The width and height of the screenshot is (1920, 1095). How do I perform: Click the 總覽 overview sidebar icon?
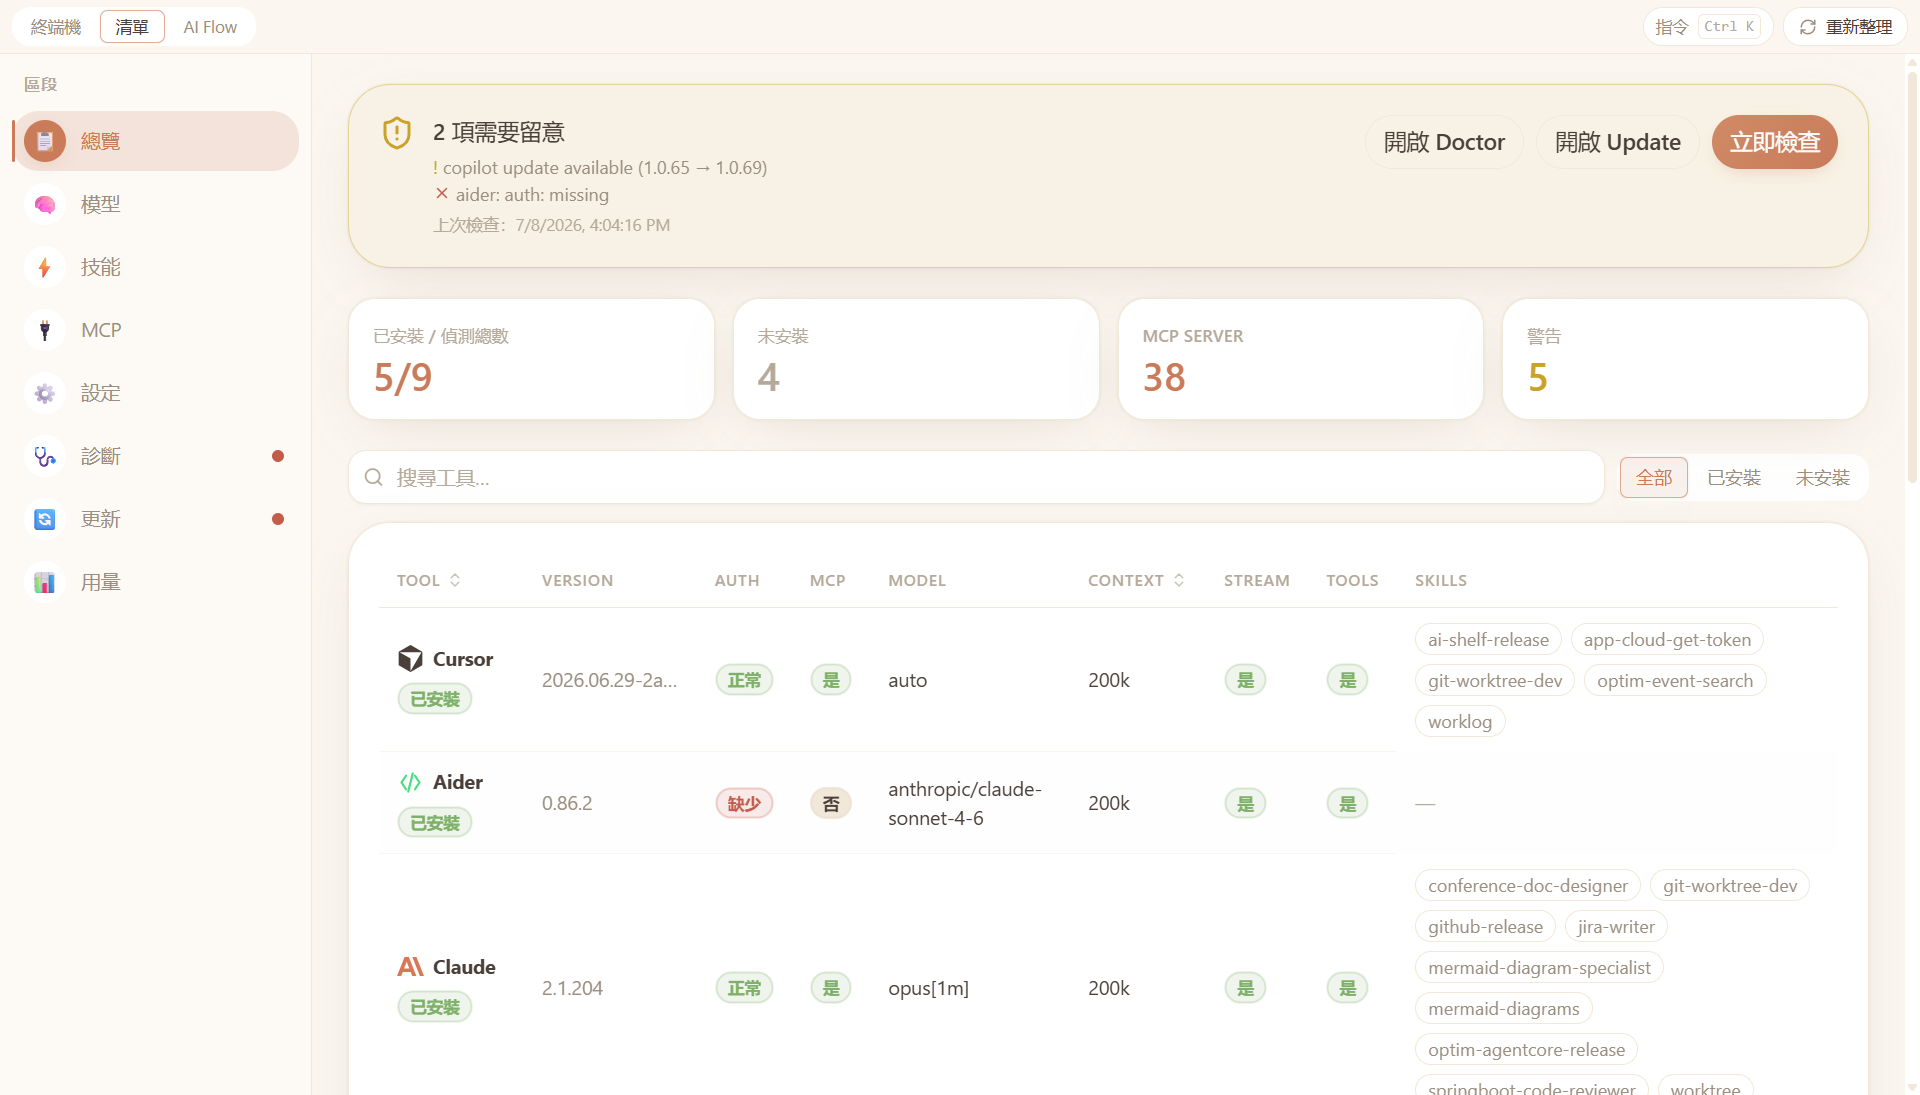pyautogui.click(x=45, y=141)
